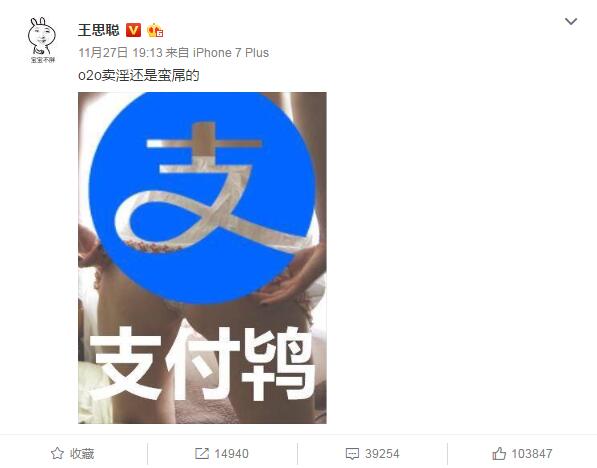
Task: Open the attached post image
Action: point(202,258)
